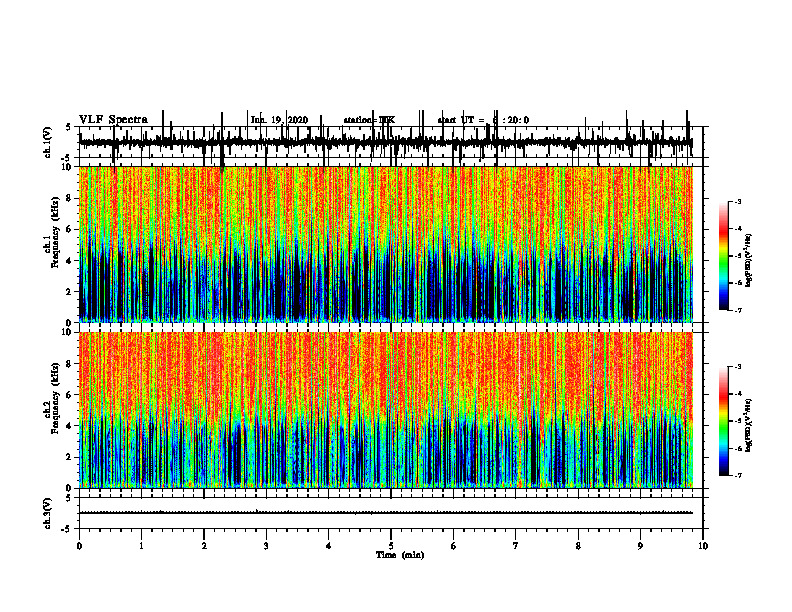Click inside the ch.2 spectrogram panel
The image size is (792, 612).
coord(385,410)
